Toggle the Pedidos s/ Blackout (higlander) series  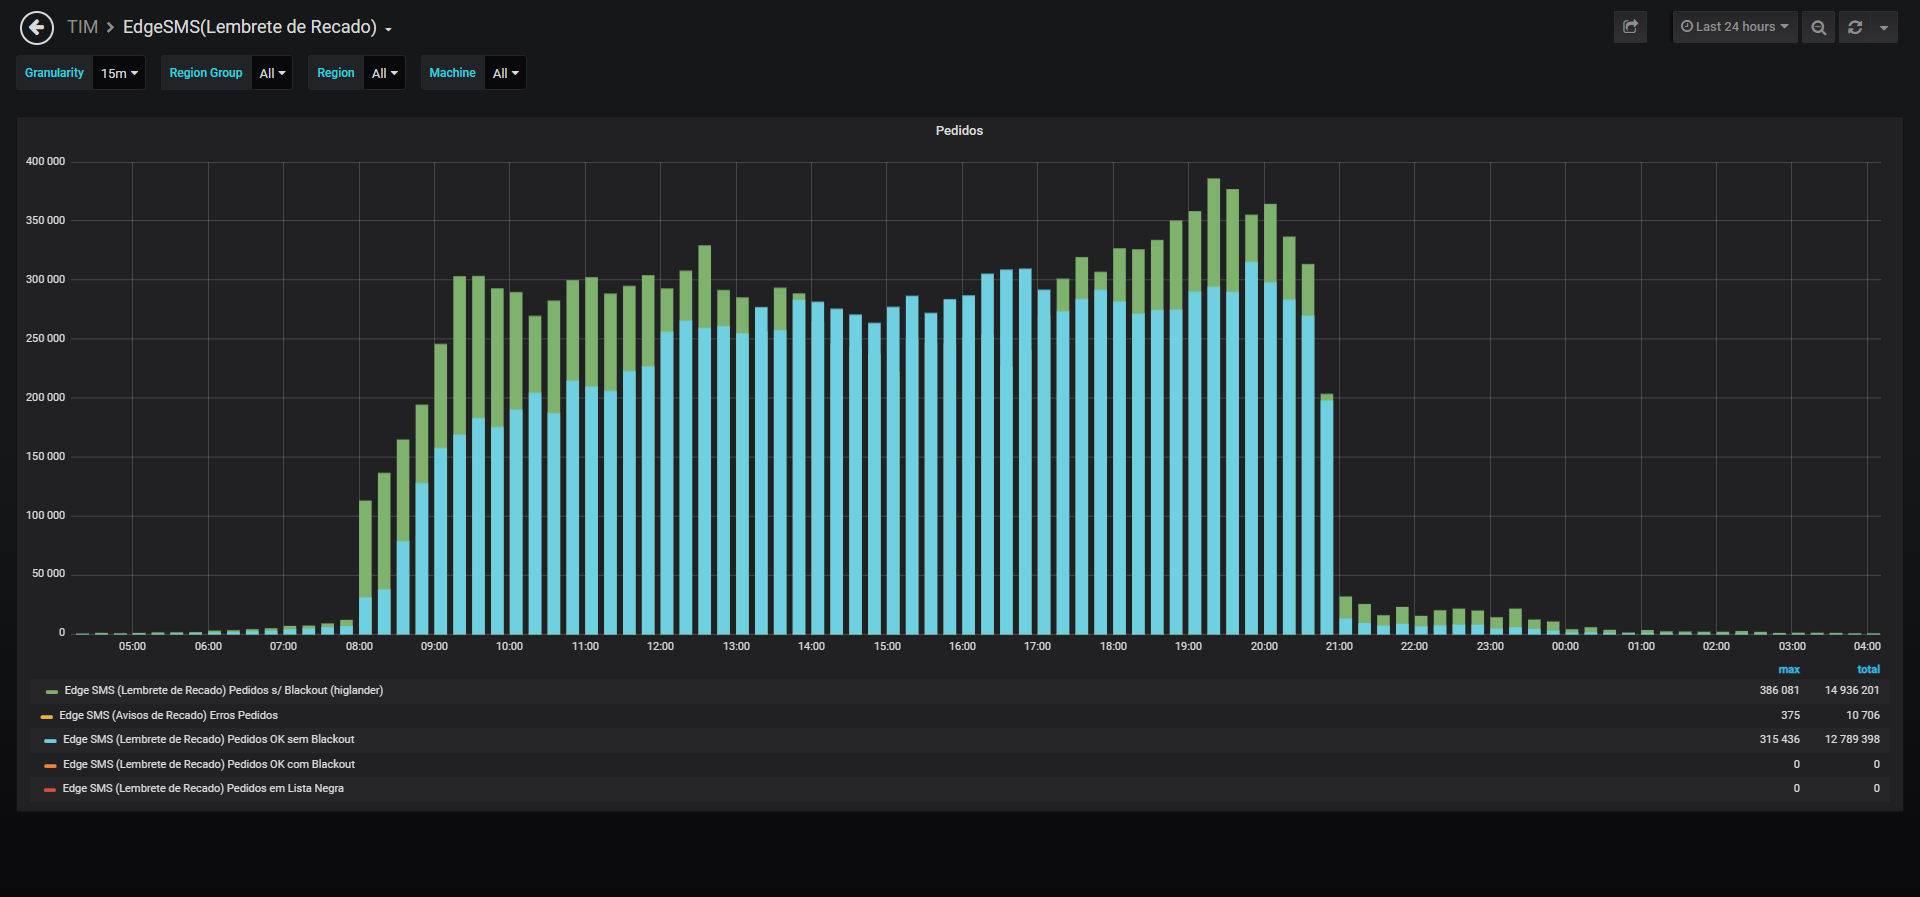coord(224,691)
